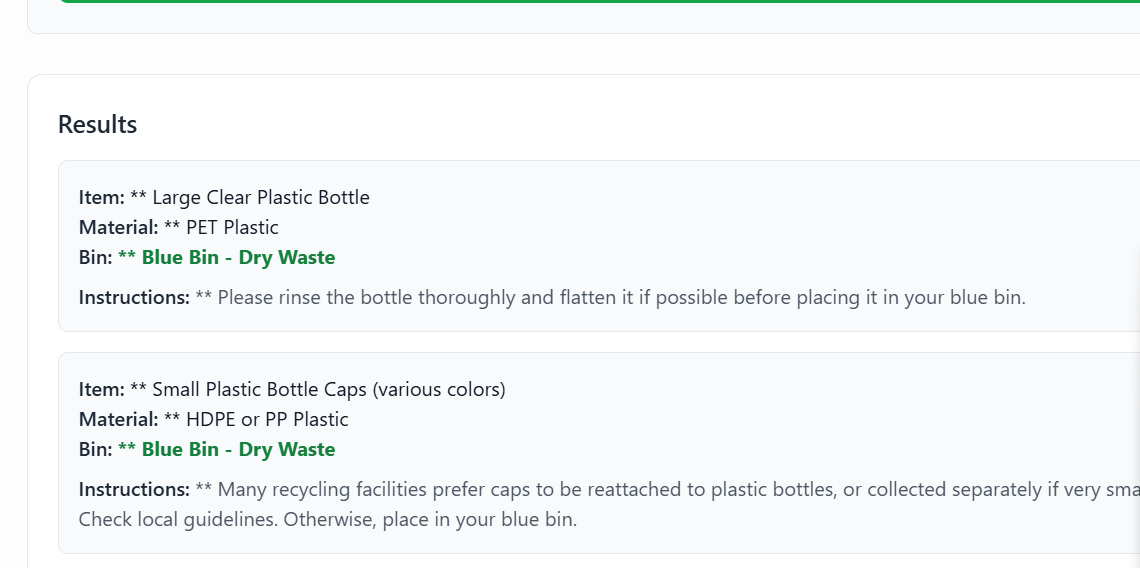Click the 'Bin:' label in the PET Plastic card

coord(95,257)
